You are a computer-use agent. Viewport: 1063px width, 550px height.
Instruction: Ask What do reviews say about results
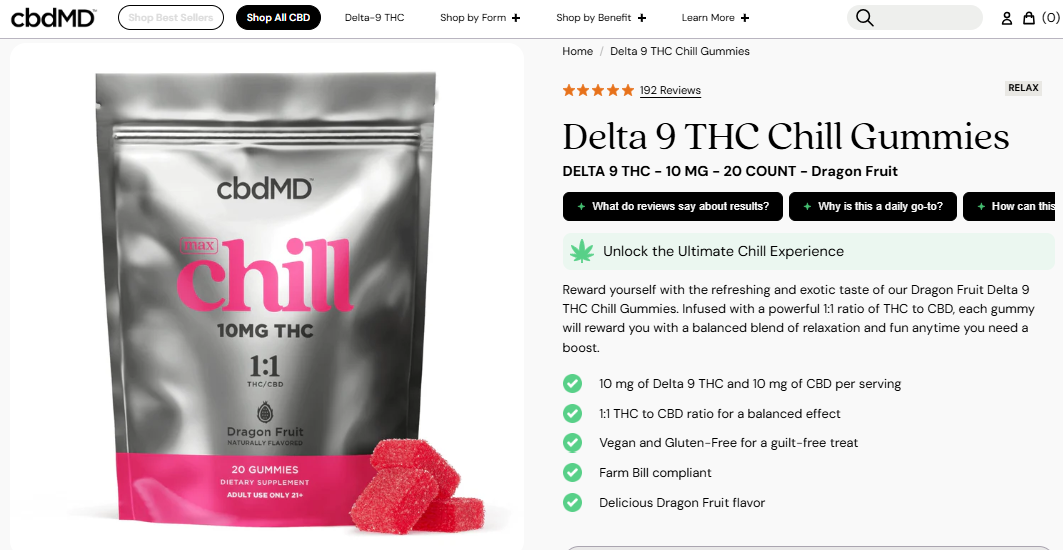[x=673, y=206]
